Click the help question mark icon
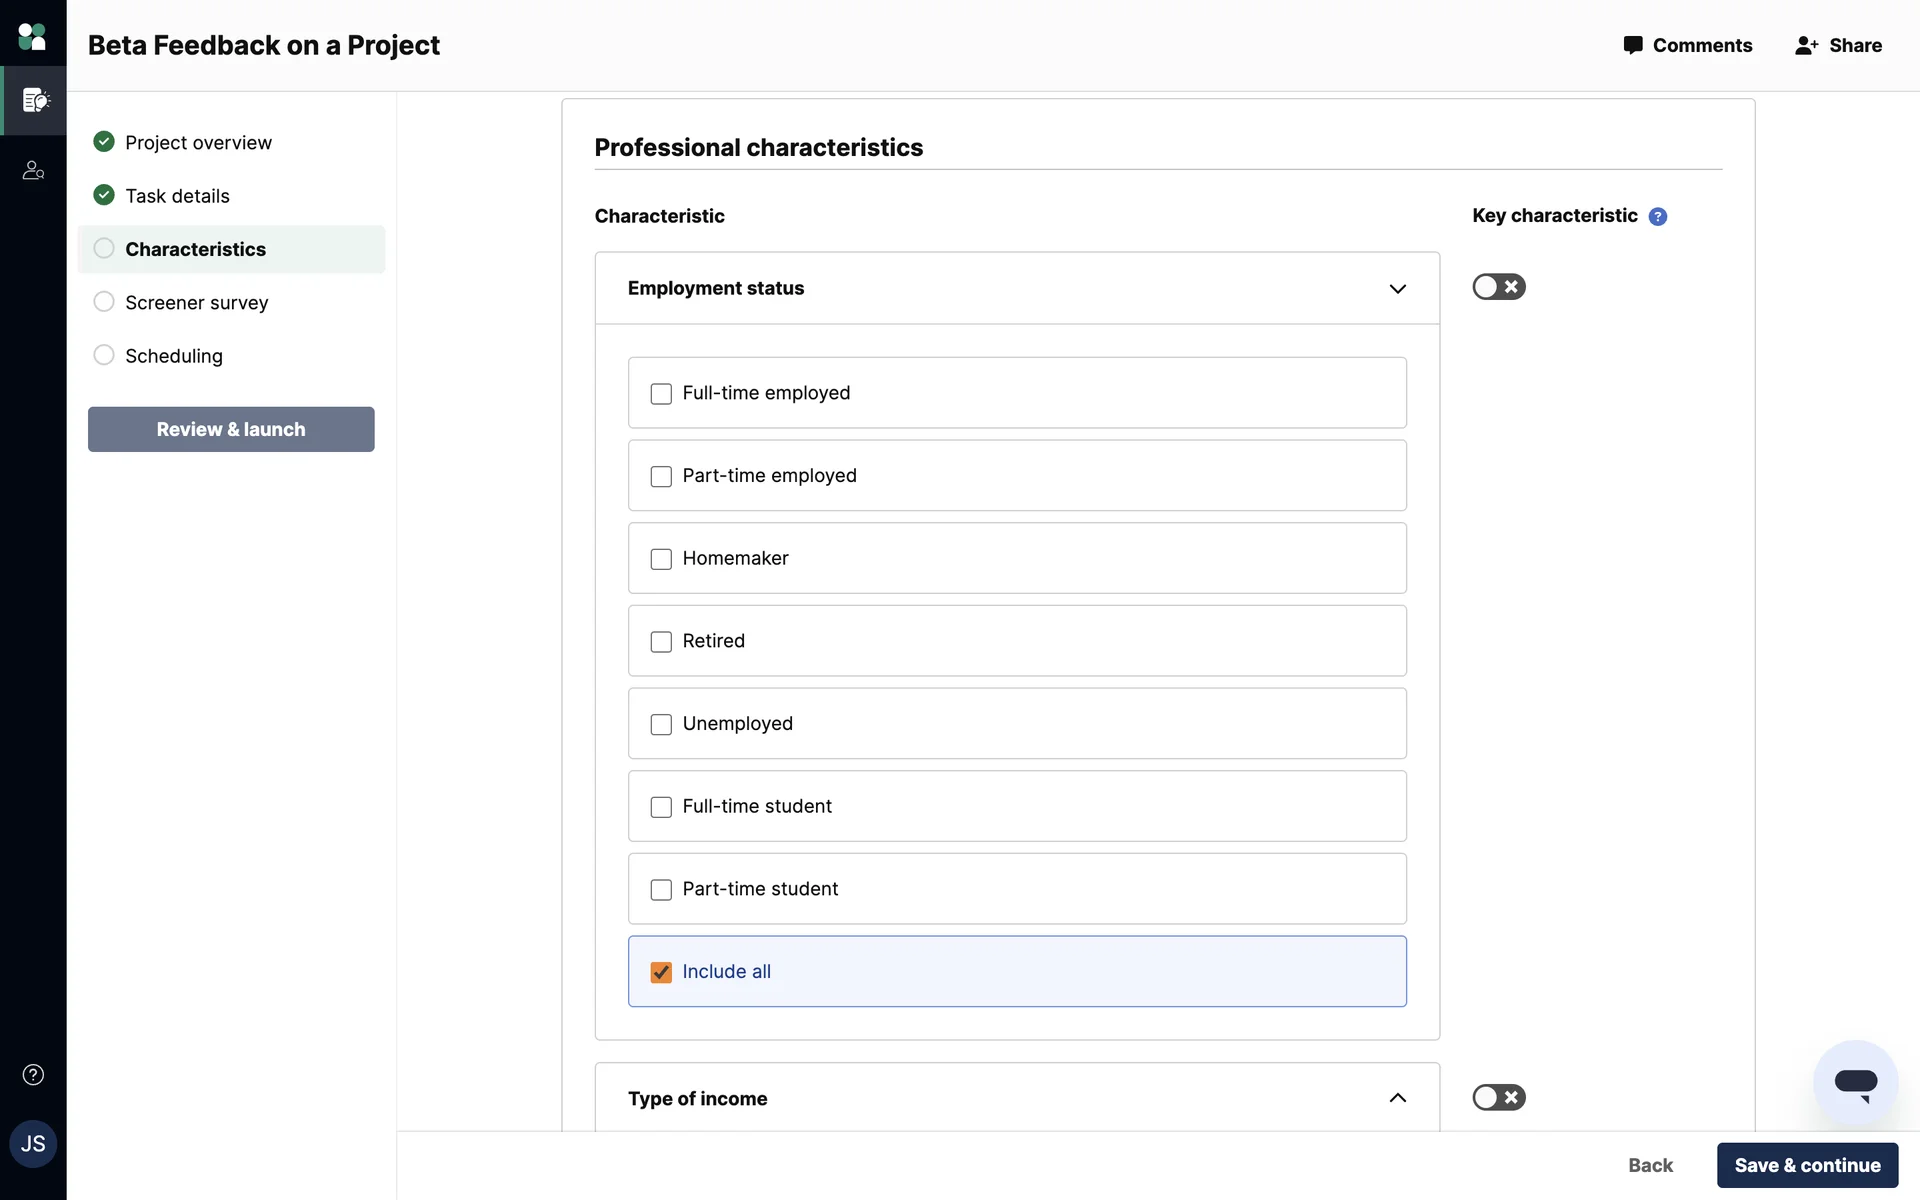 [x=33, y=1075]
